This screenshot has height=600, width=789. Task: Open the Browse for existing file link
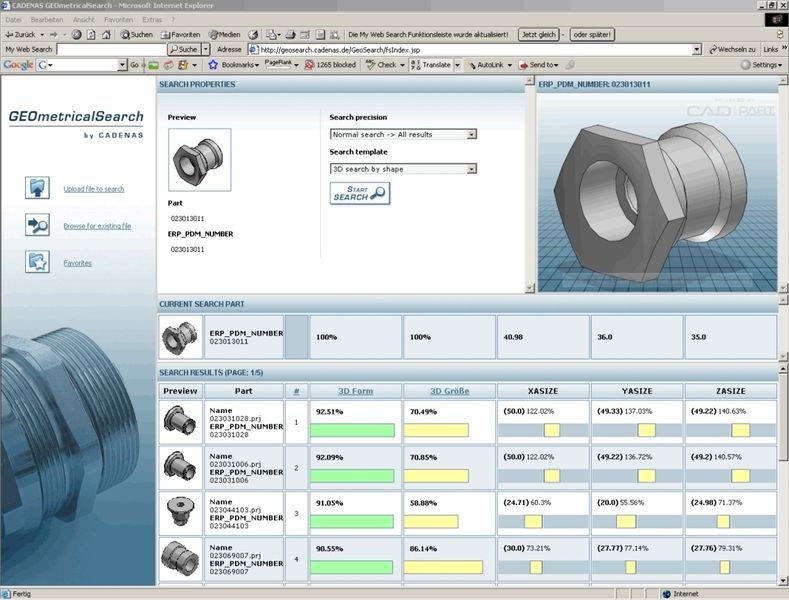coord(97,226)
